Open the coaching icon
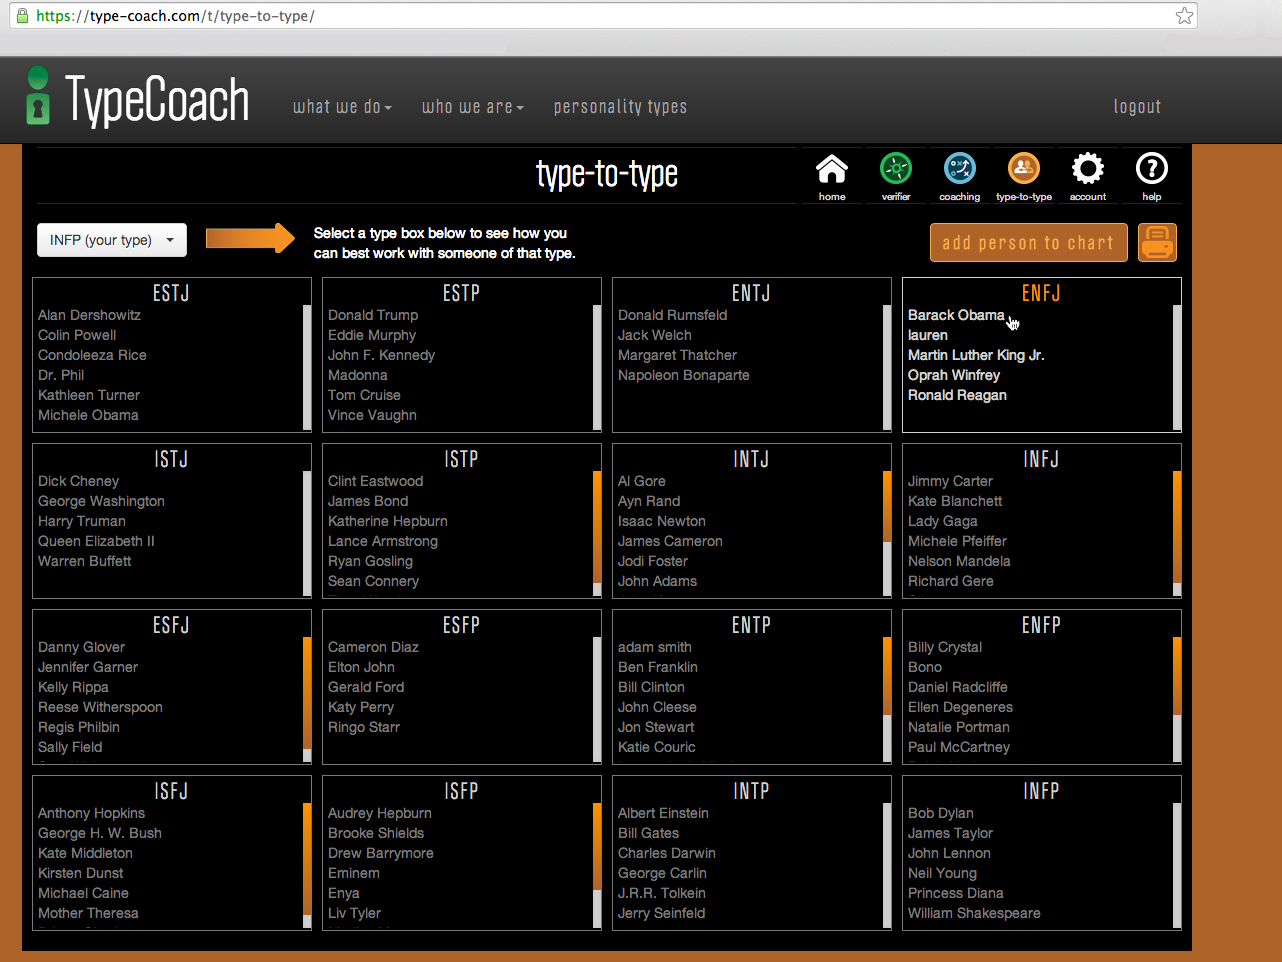 click(960, 168)
